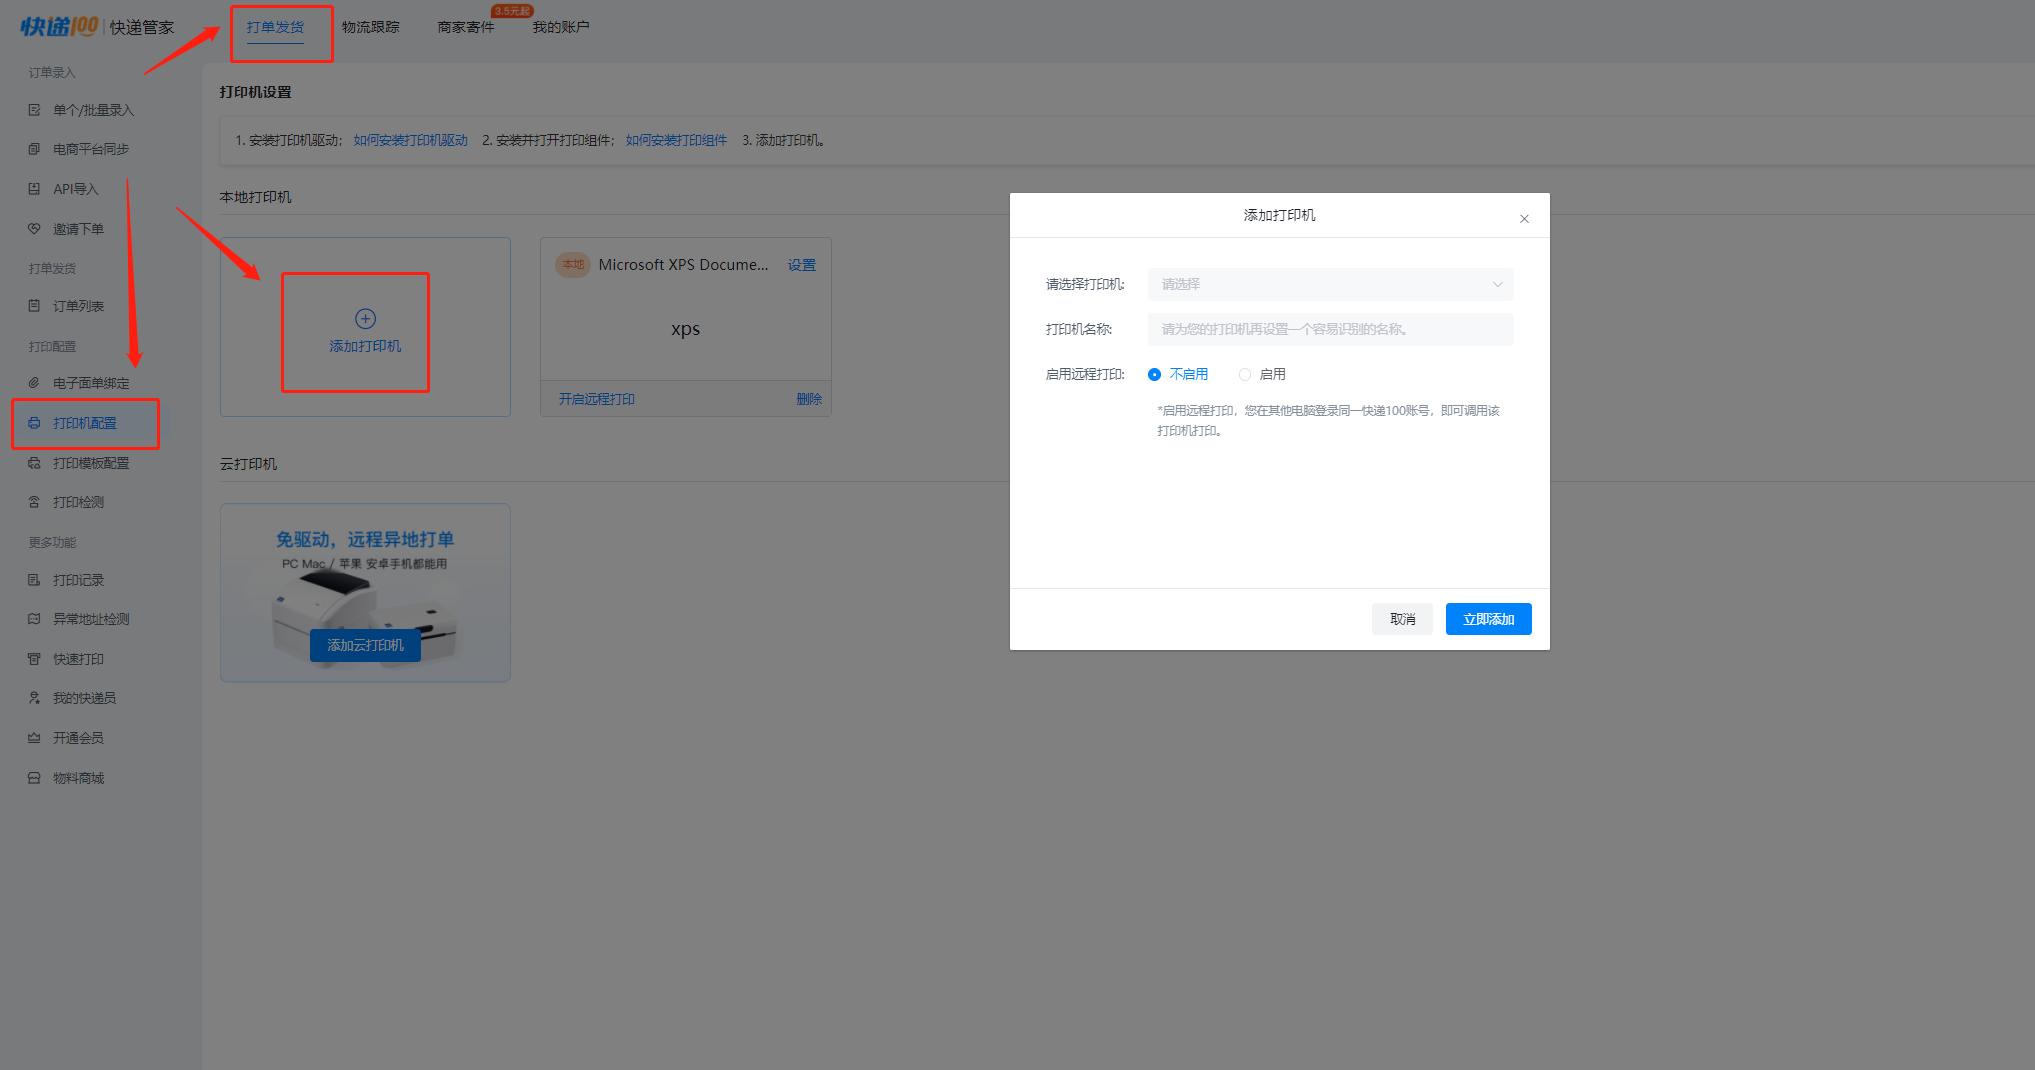Image resolution: width=2035 pixels, height=1070 pixels.
Task: Open 我的快递员 menu item
Action: coord(84,698)
